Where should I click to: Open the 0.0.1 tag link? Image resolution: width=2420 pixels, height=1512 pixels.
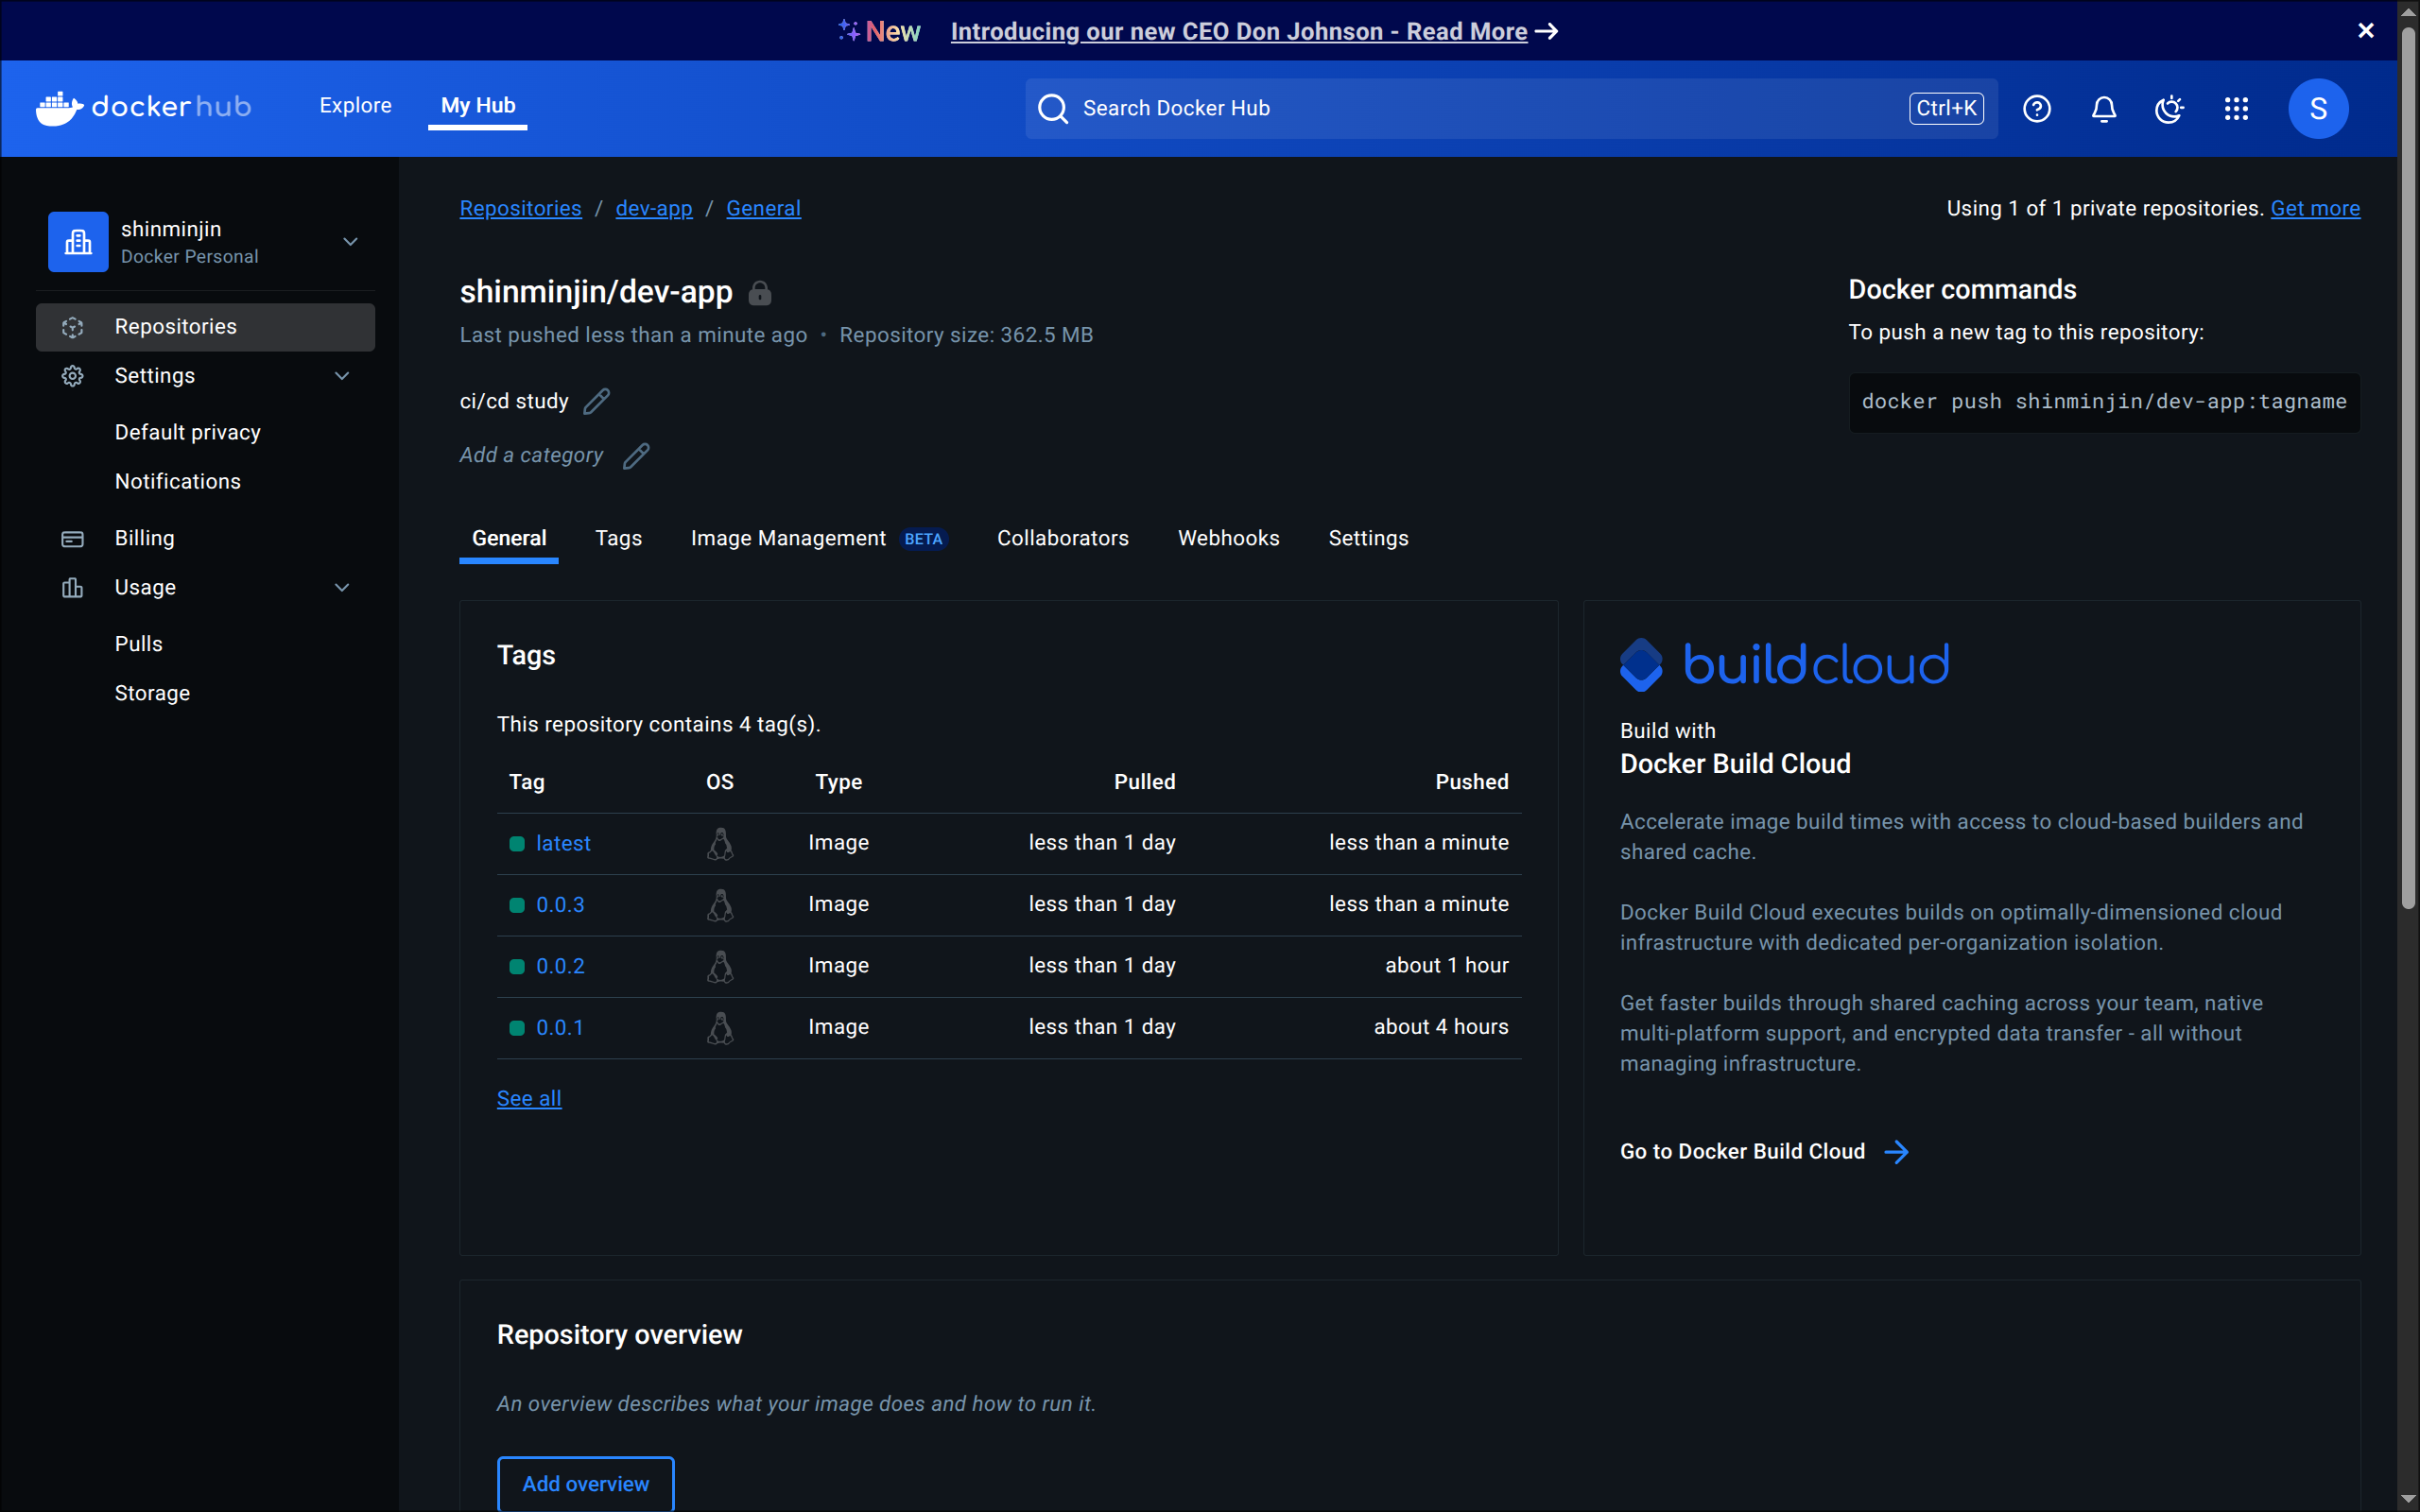coord(560,1028)
